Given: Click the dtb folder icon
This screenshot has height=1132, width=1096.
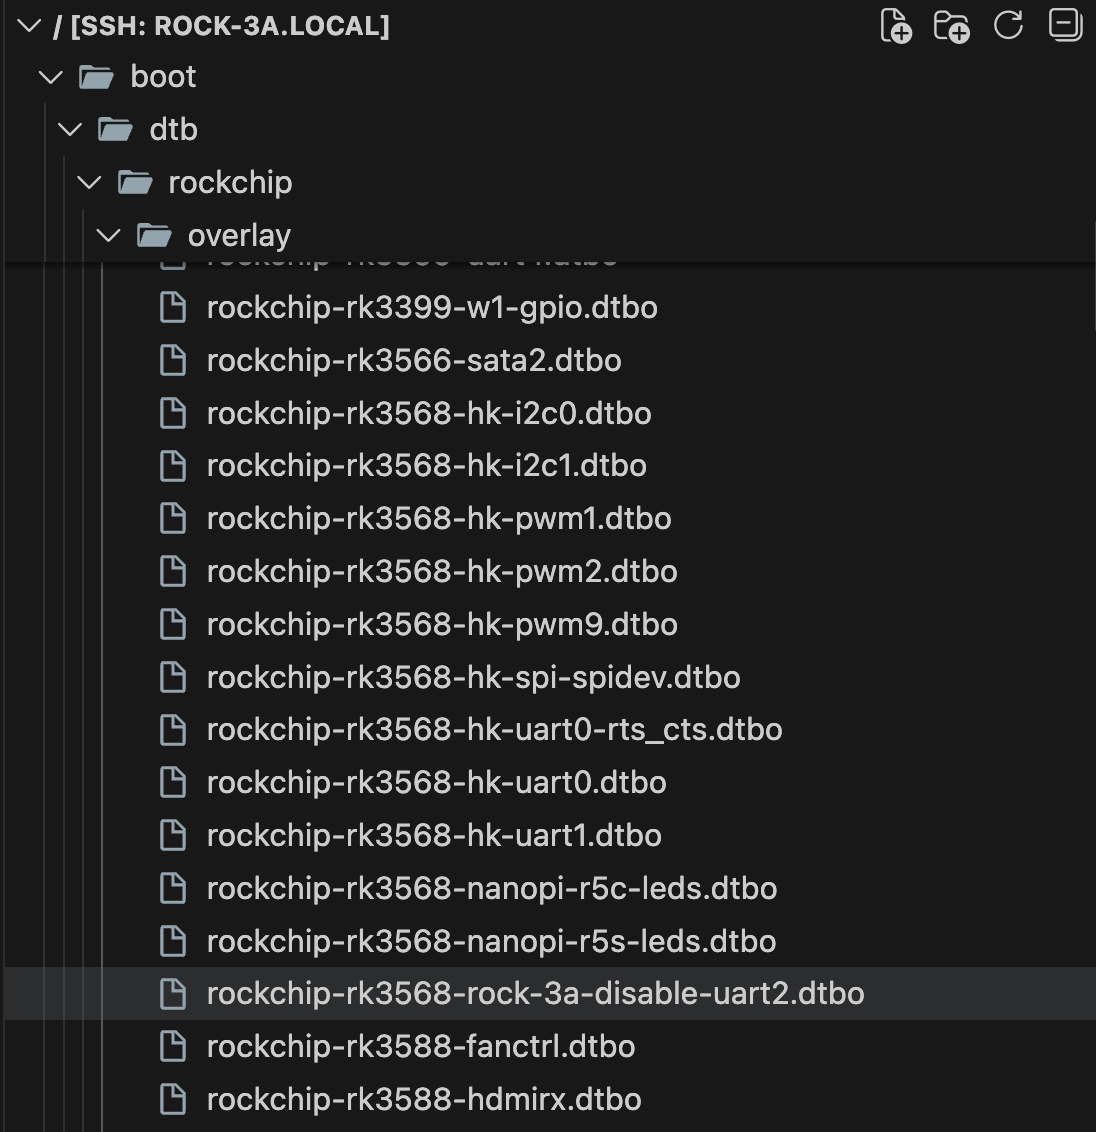Looking at the screenshot, I should 115,130.
